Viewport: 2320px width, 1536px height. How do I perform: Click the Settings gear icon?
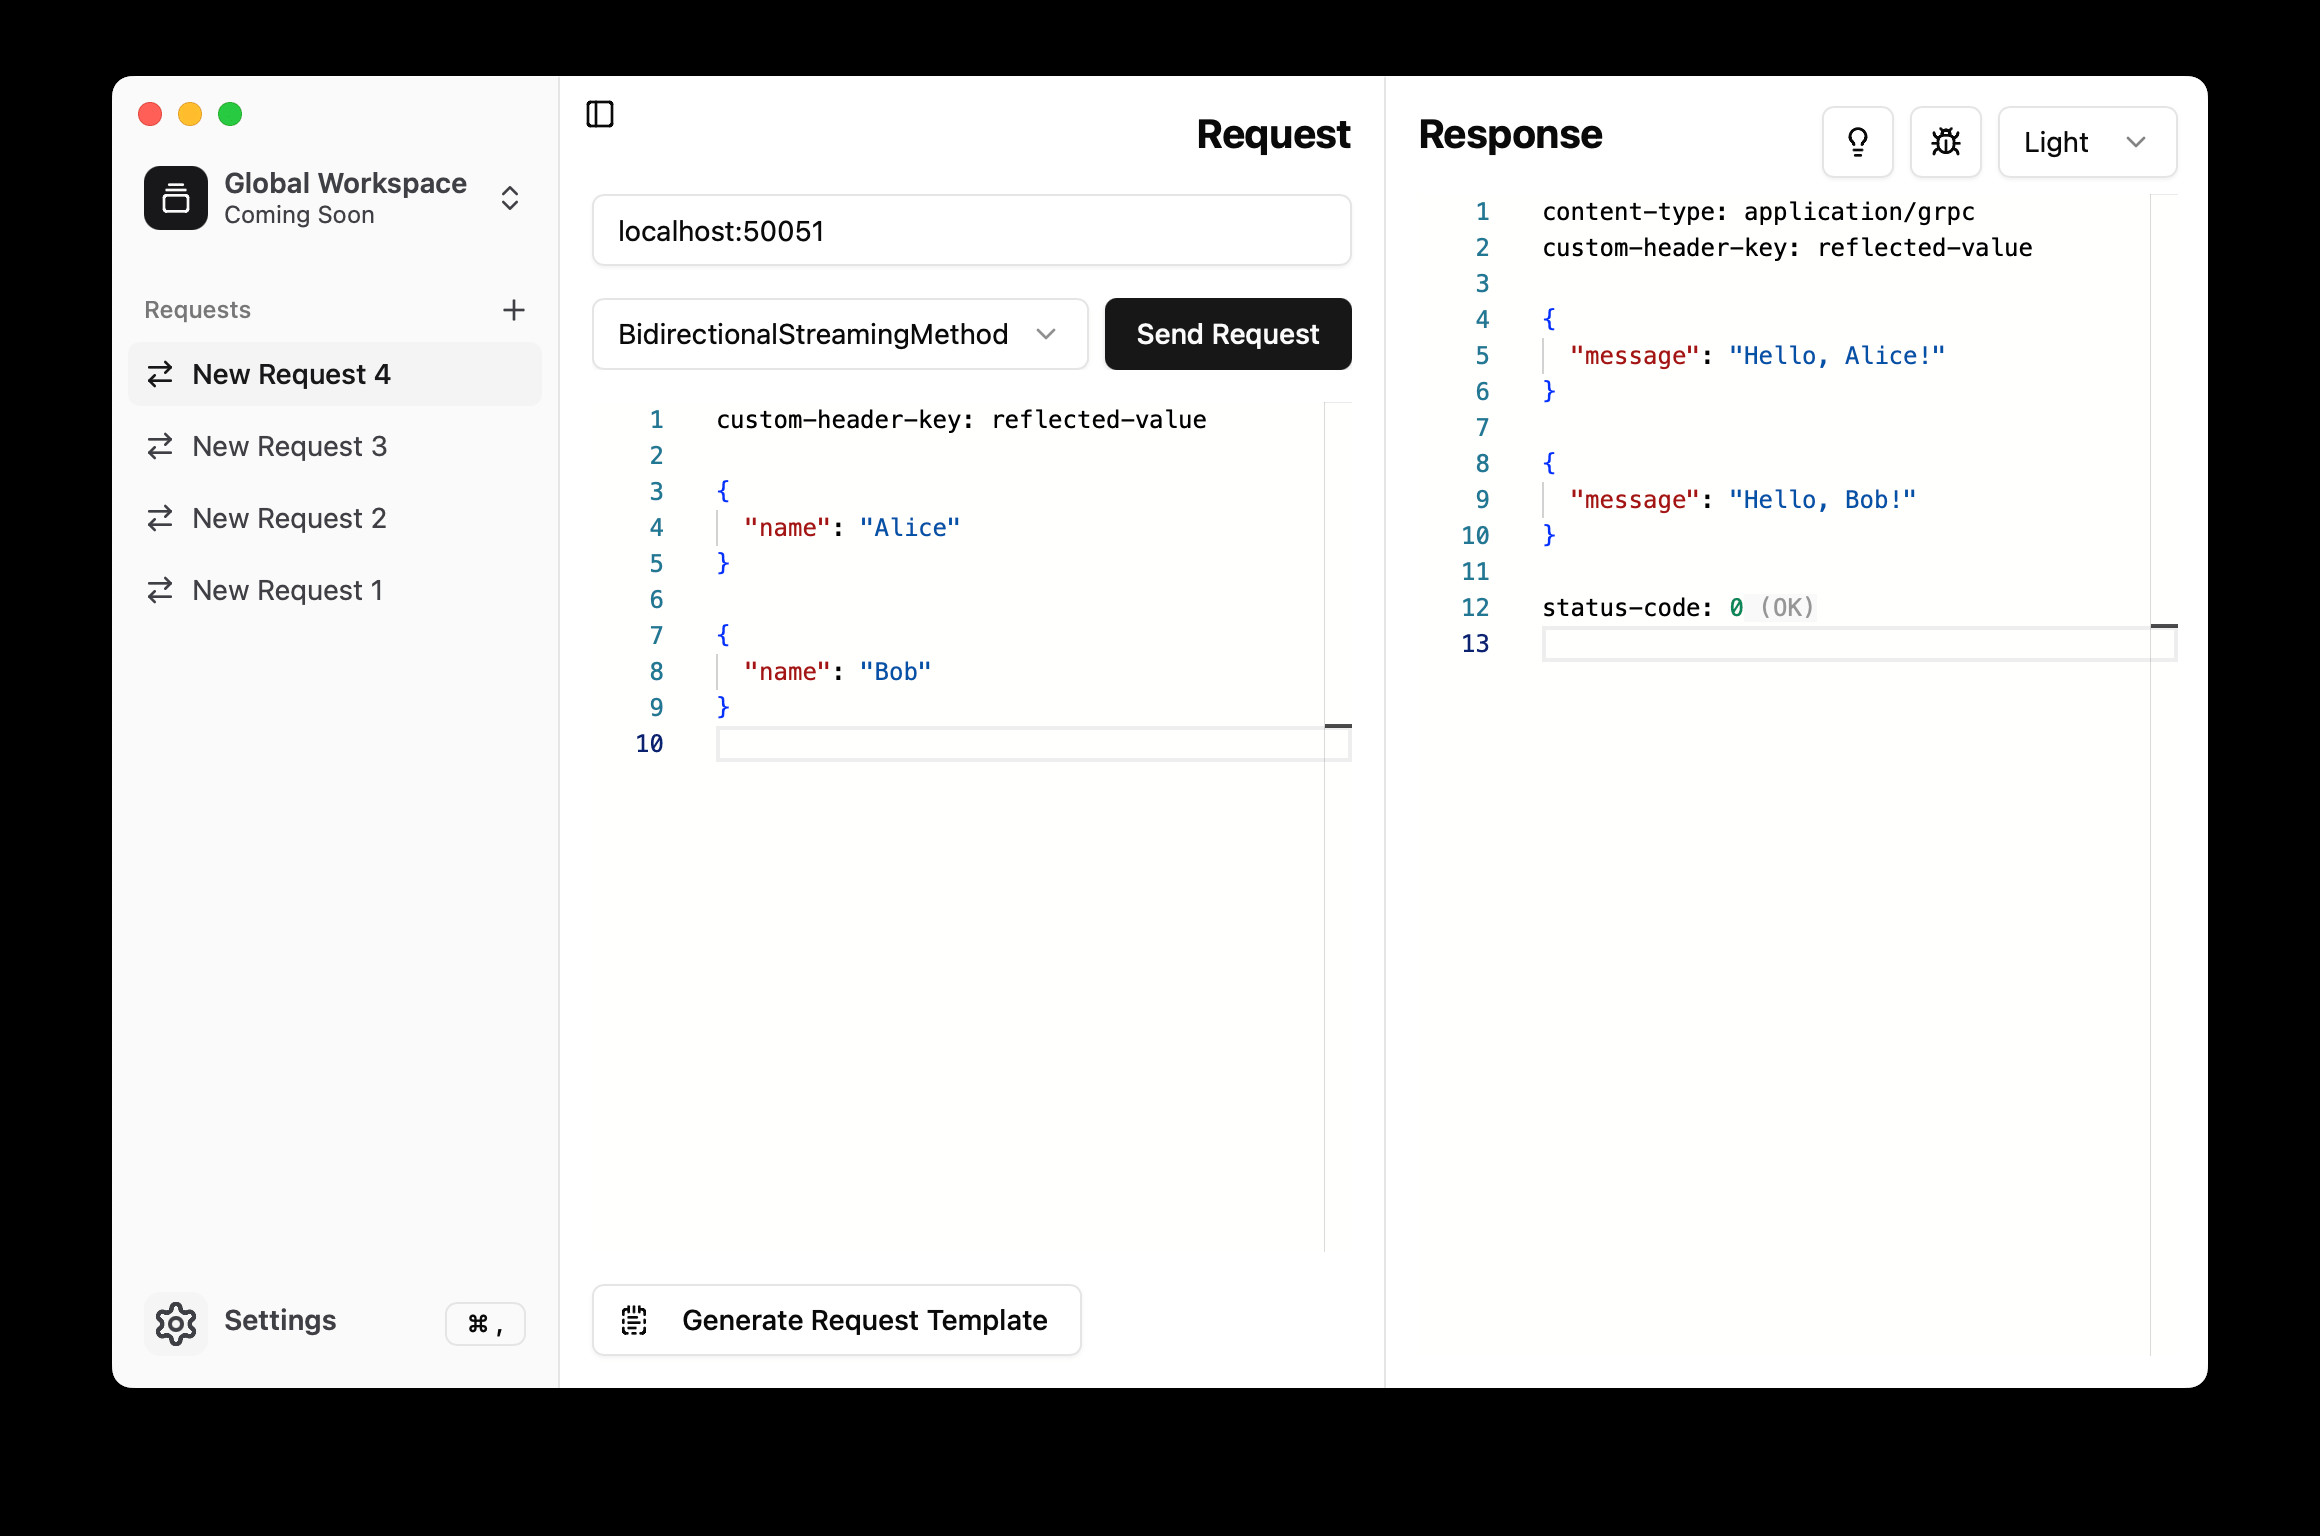tap(176, 1323)
